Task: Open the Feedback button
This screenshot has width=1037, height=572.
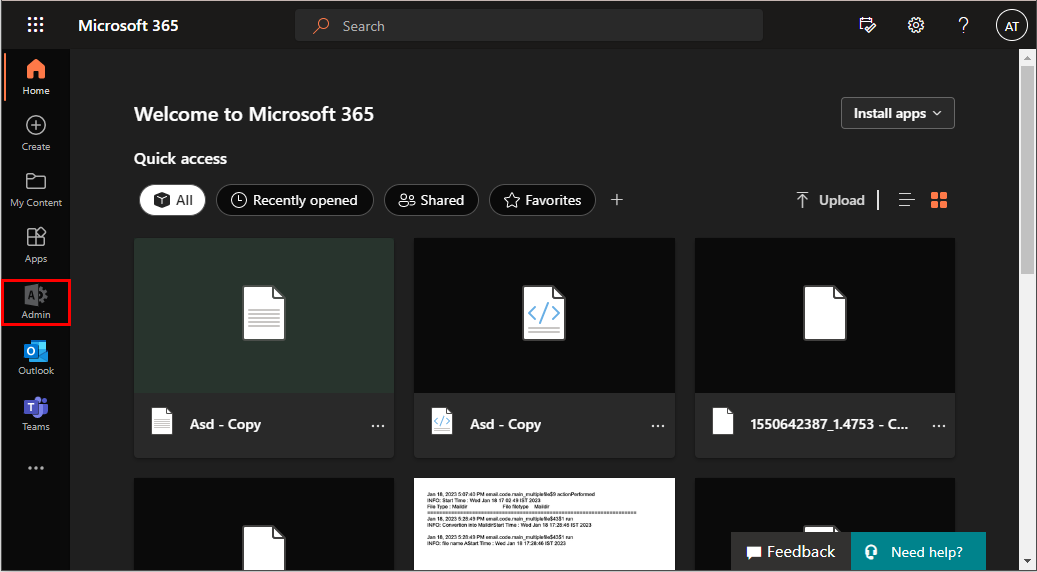Action: pos(791,552)
